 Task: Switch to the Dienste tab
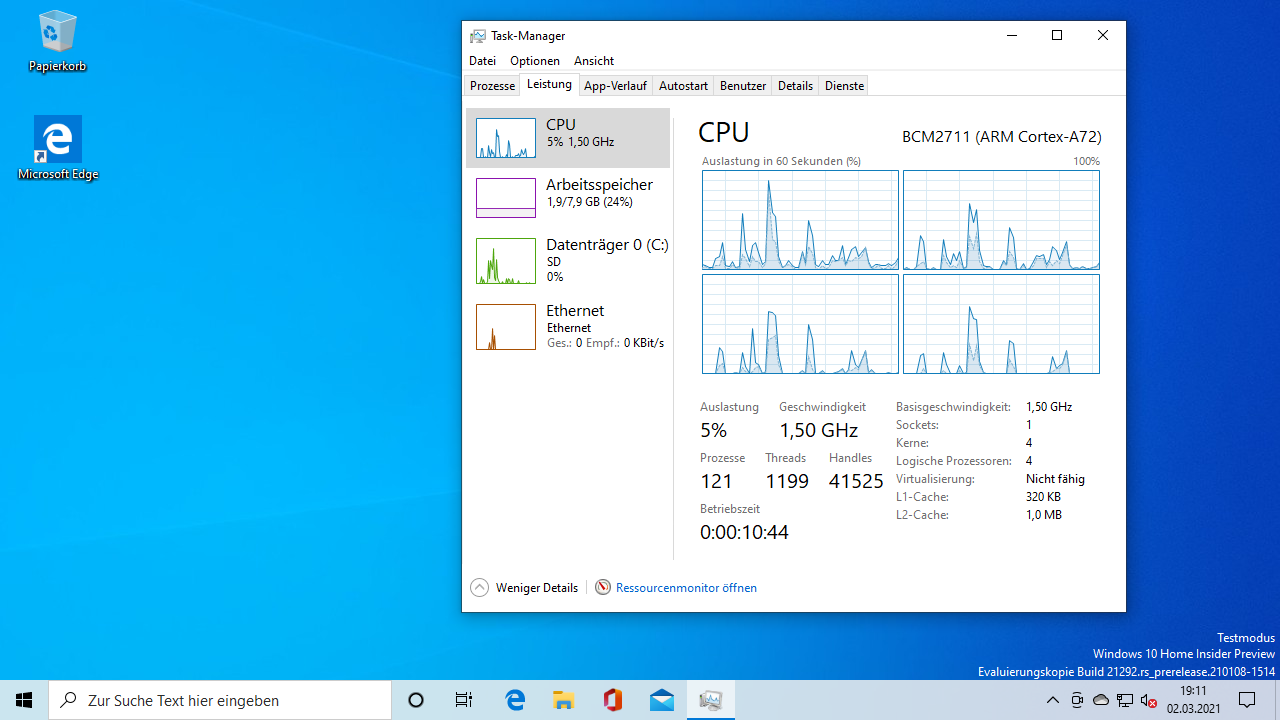pyautogui.click(x=844, y=86)
